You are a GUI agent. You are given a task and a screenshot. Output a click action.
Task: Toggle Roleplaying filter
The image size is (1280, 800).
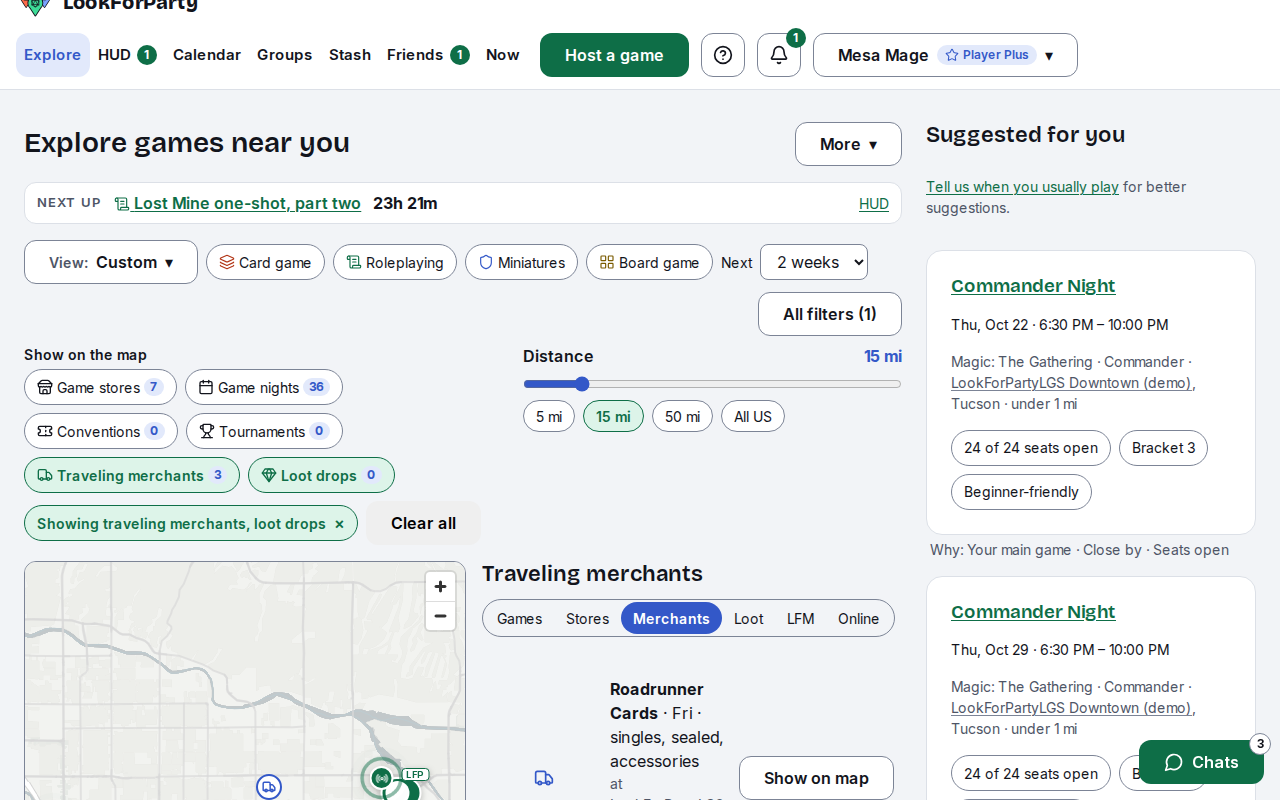click(x=395, y=262)
